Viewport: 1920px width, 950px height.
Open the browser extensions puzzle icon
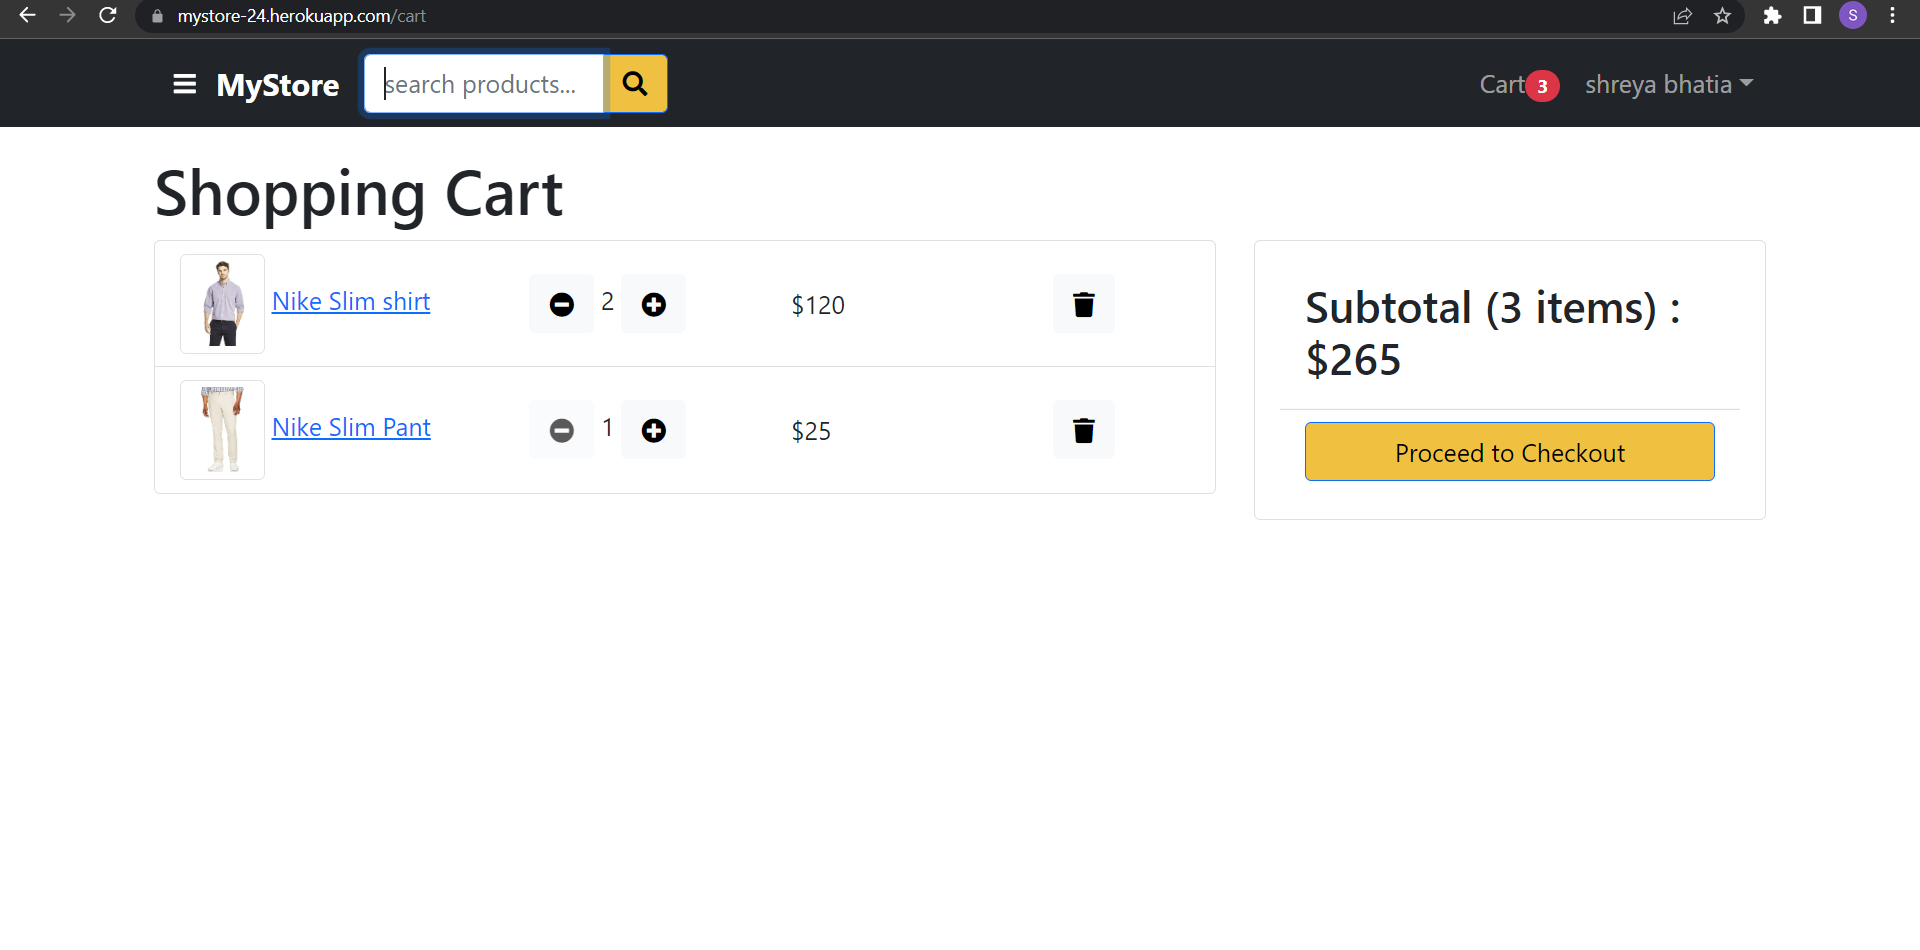[1772, 16]
